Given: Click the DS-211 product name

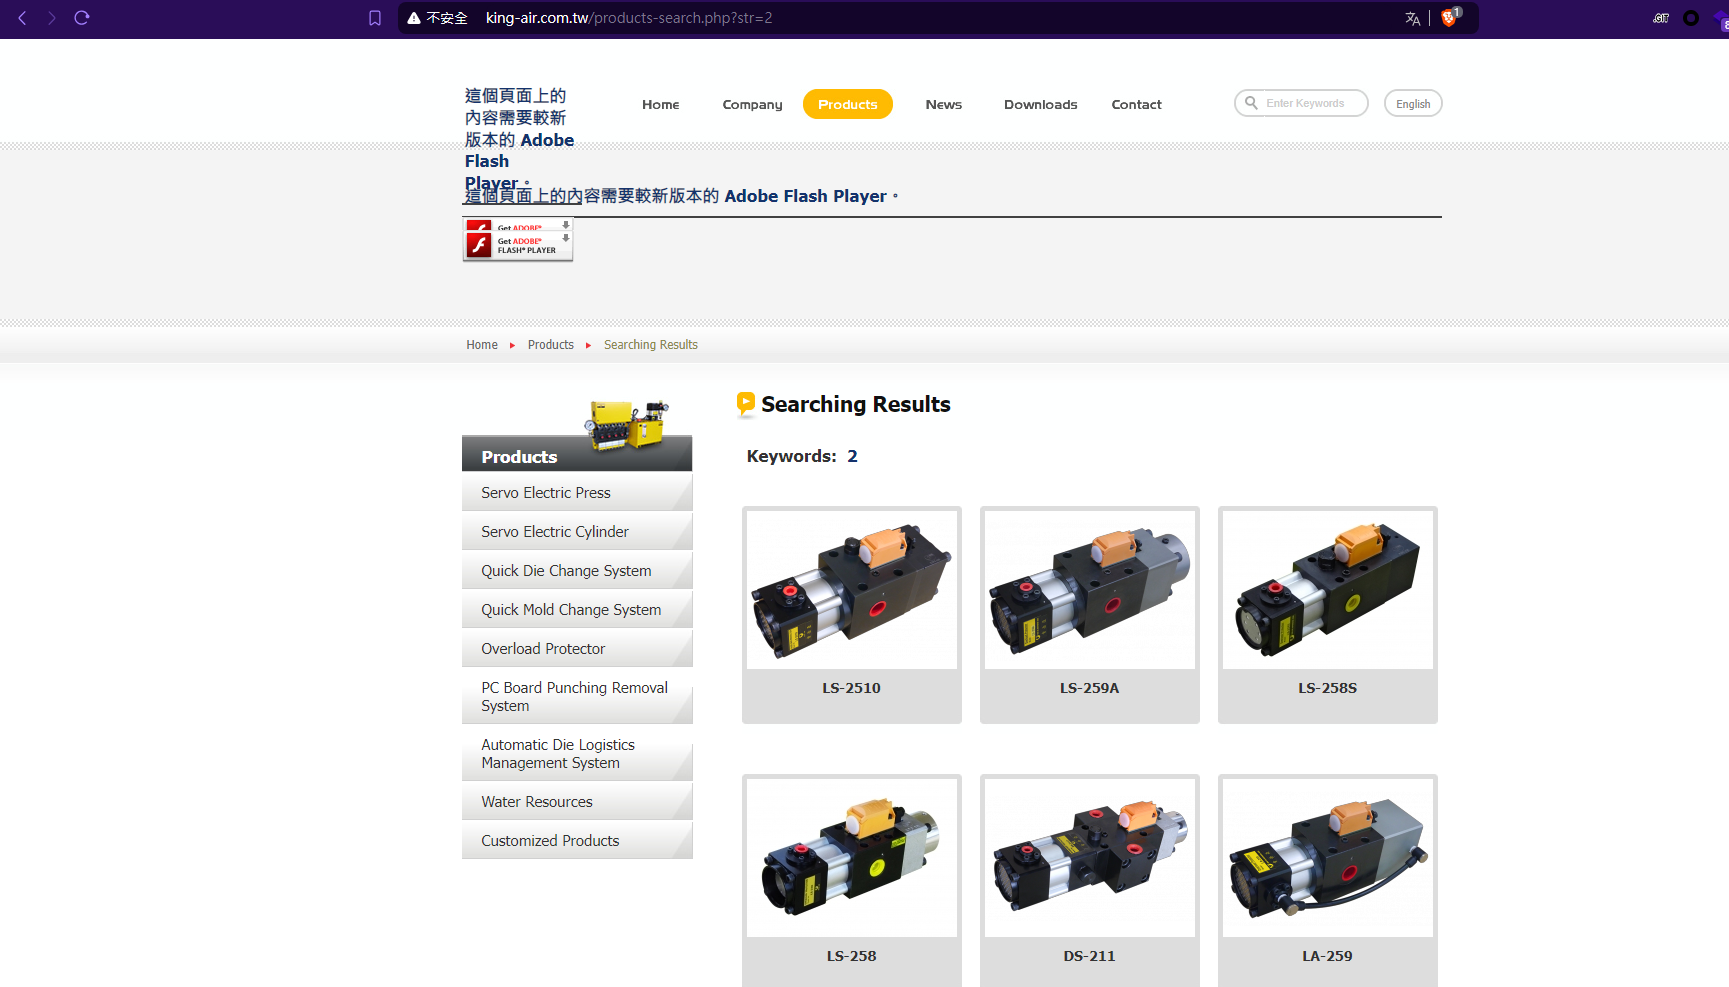Looking at the screenshot, I should click(x=1090, y=956).
